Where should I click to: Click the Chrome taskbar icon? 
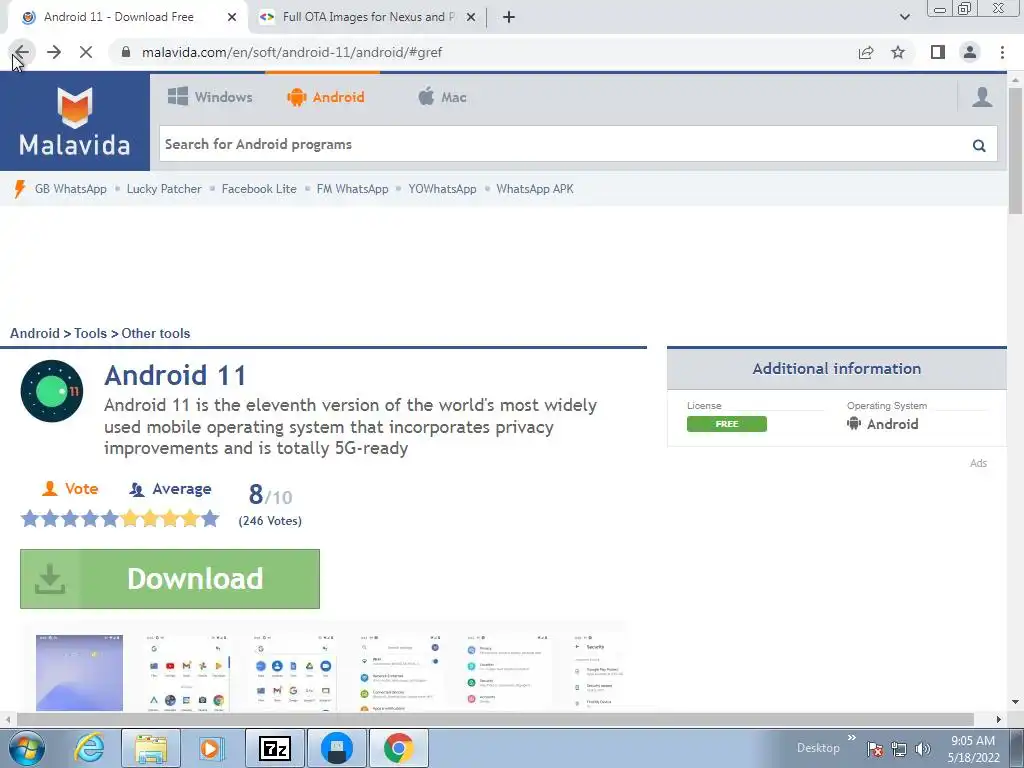point(399,748)
